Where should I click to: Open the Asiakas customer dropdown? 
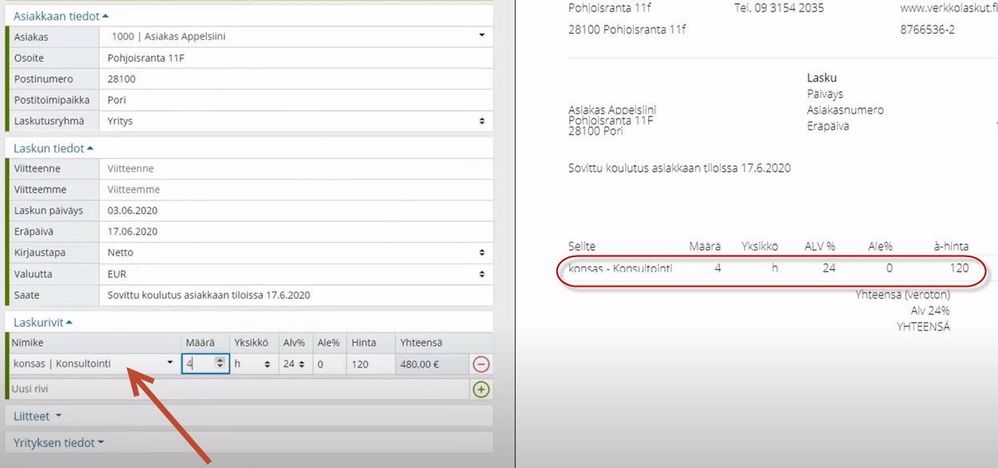296,36
